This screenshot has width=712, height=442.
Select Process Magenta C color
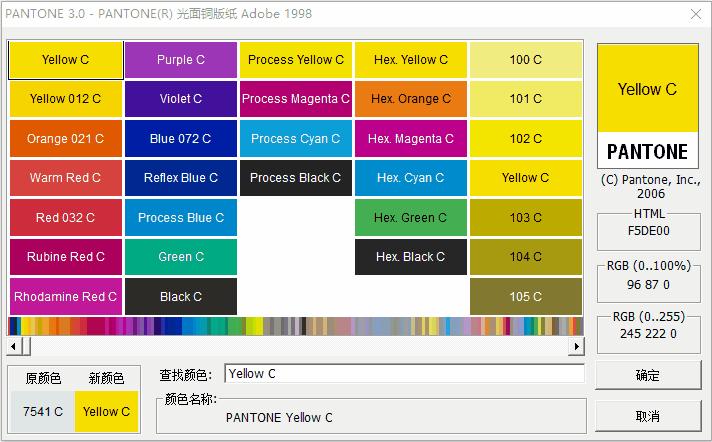coord(296,99)
